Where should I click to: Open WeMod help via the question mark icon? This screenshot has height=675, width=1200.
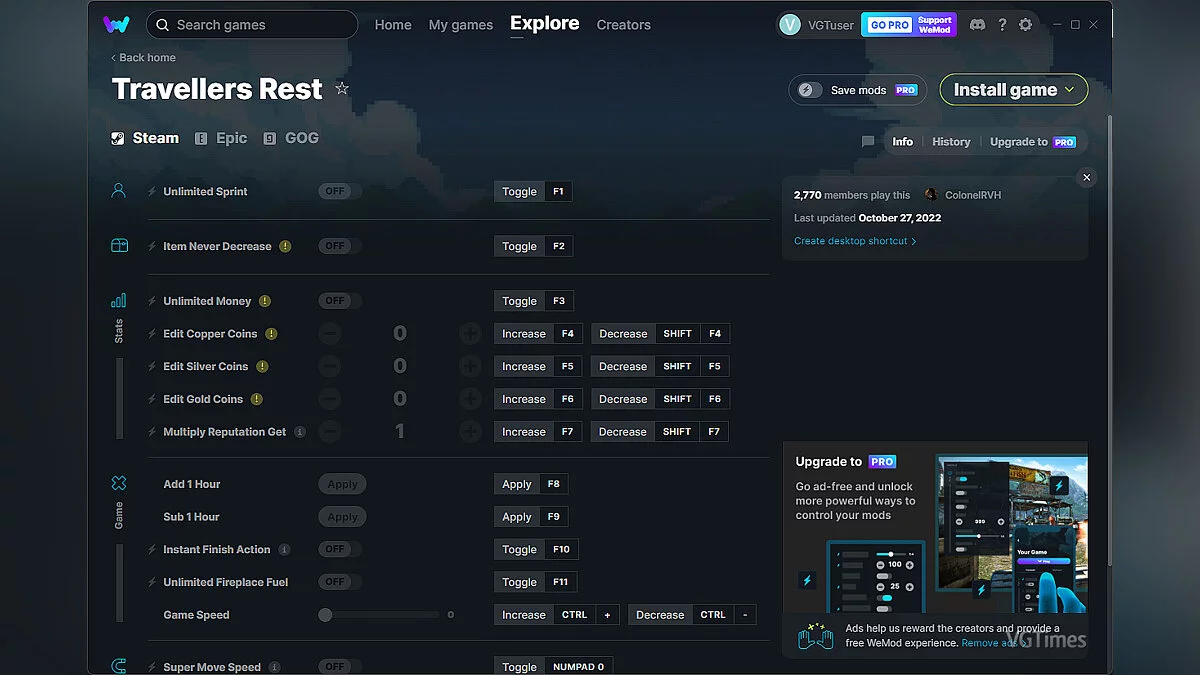pos(1002,24)
